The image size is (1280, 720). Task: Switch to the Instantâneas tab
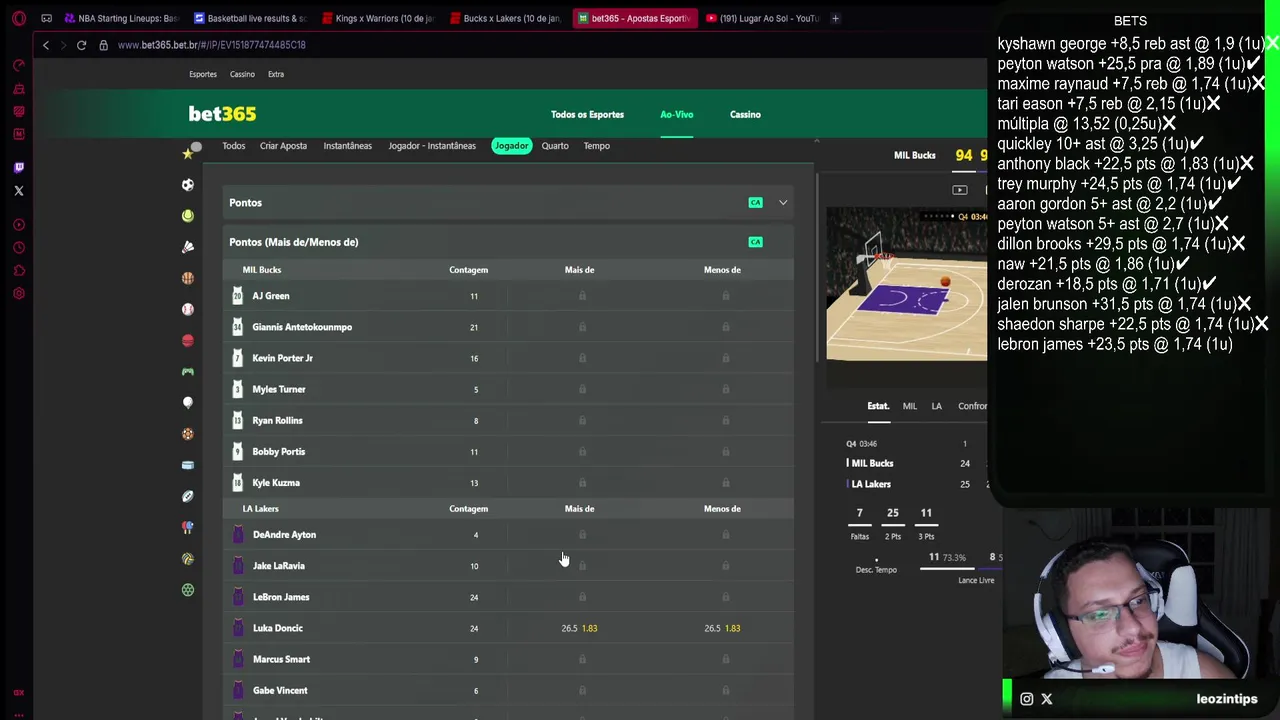pos(347,146)
